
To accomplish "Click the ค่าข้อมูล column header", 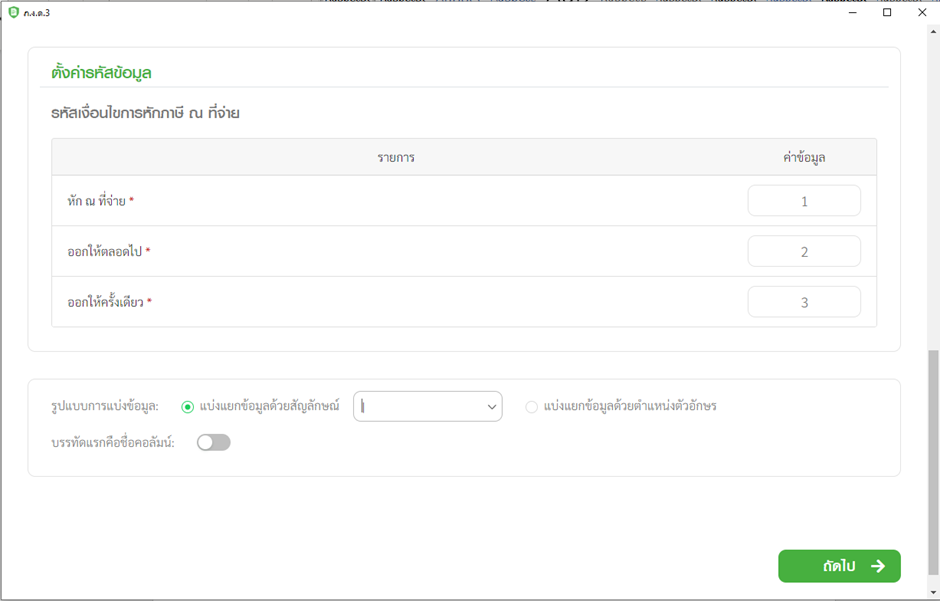I will tap(803, 158).
